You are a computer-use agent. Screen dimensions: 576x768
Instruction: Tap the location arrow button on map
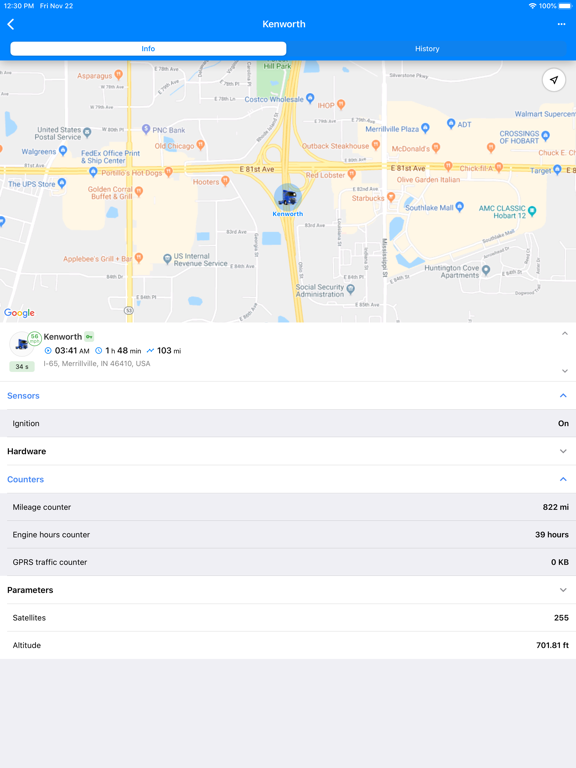553,80
